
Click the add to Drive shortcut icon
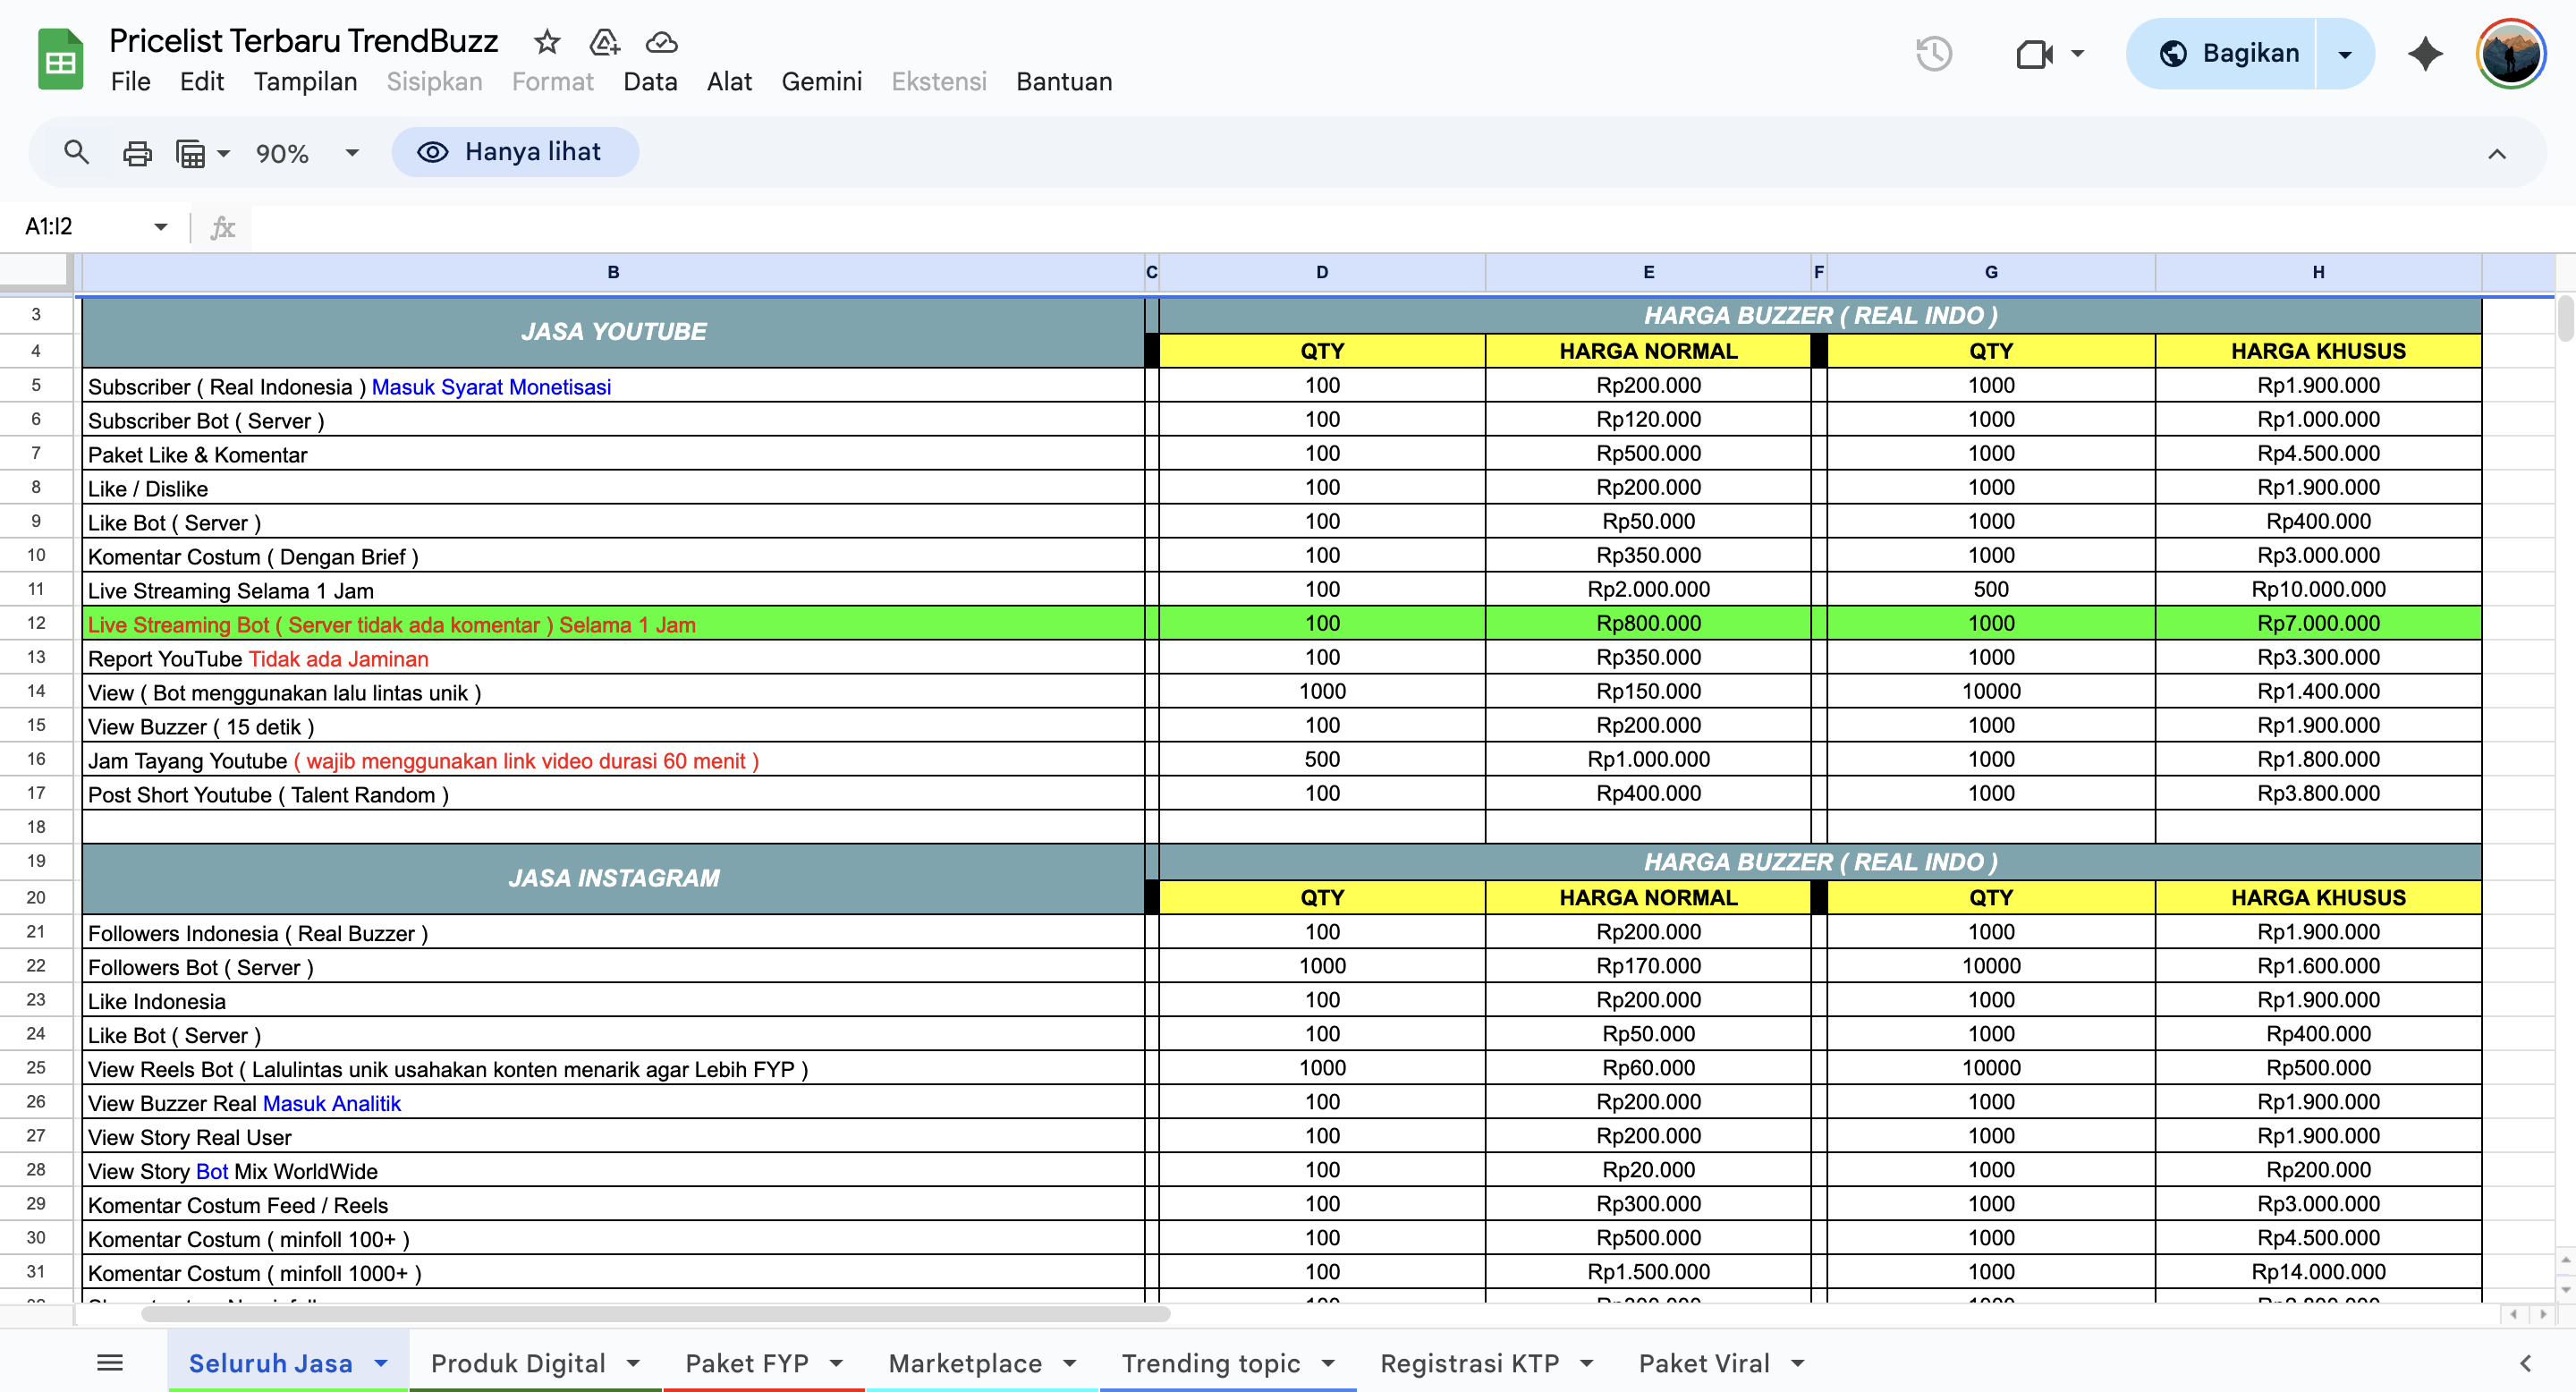604,42
